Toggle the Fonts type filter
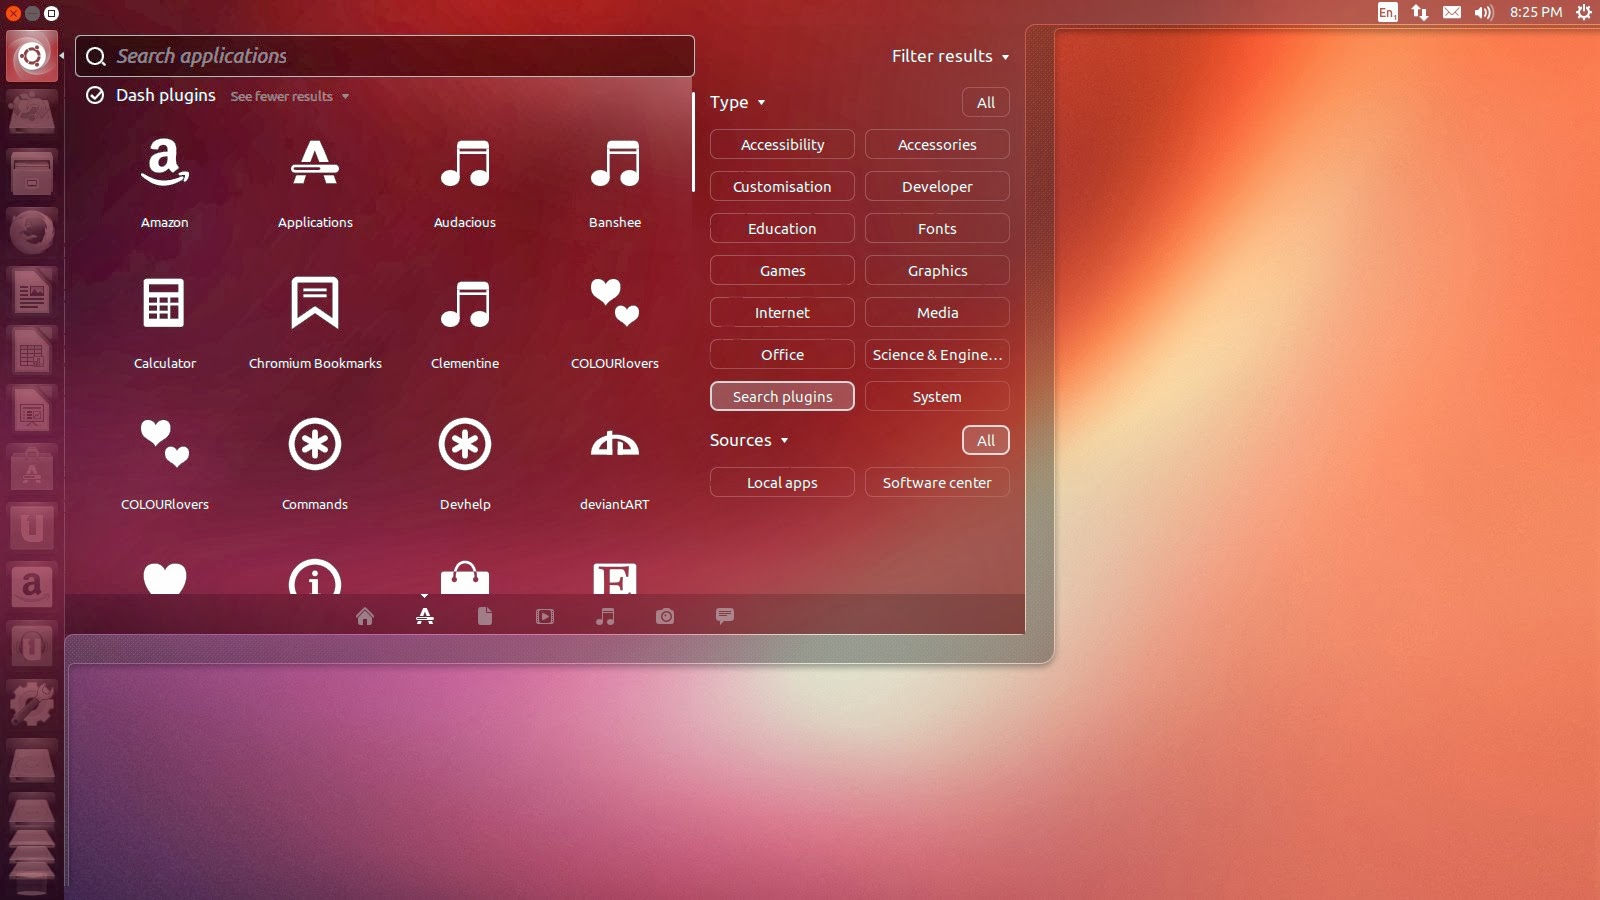The width and height of the screenshot is (1600, 900). (x=937, y=228)
